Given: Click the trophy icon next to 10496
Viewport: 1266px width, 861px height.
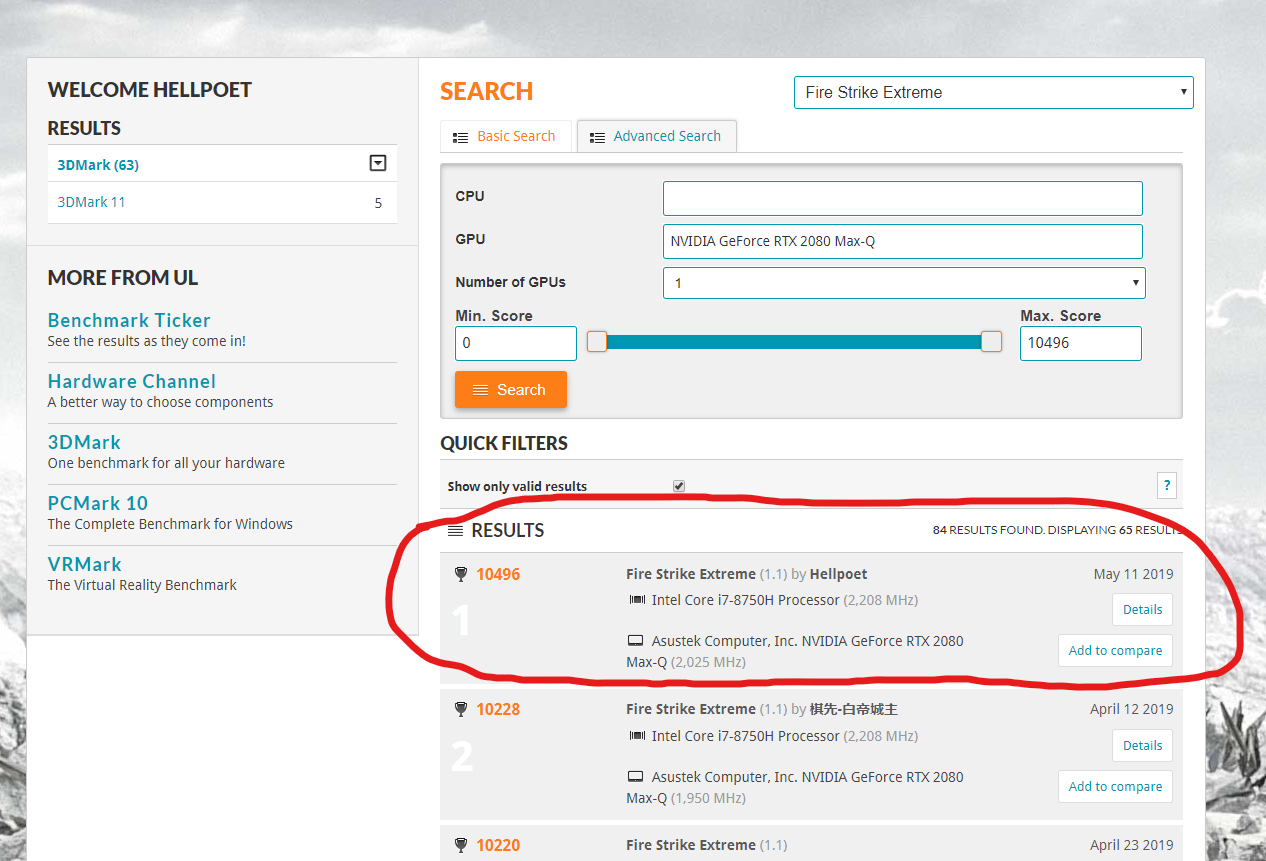Looking at the screenshot, I should 461,574.
